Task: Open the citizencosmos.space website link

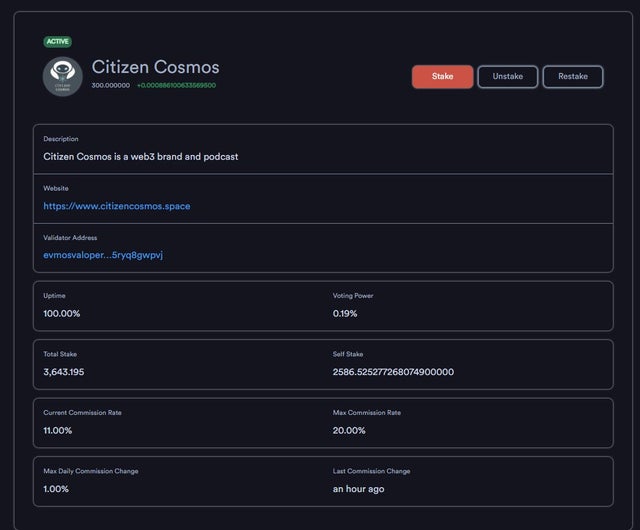Action: click(x=117, y=206)
